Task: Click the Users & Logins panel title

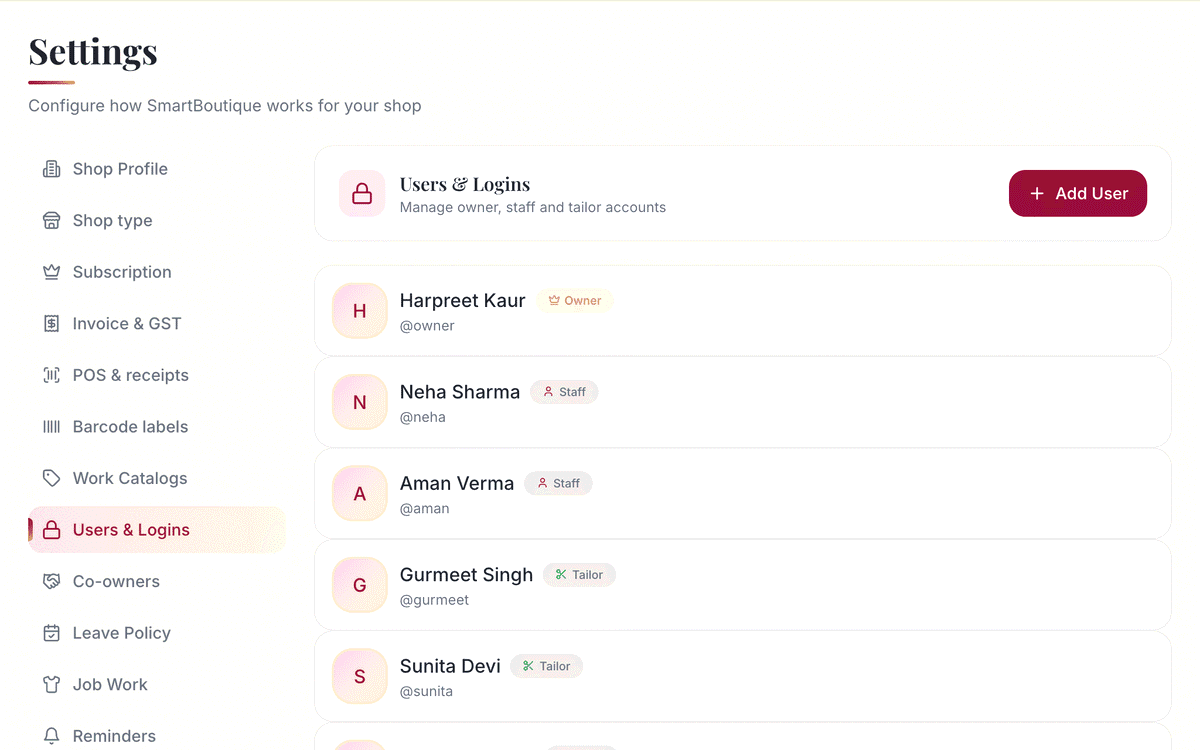Action: [x=465, y=184]
